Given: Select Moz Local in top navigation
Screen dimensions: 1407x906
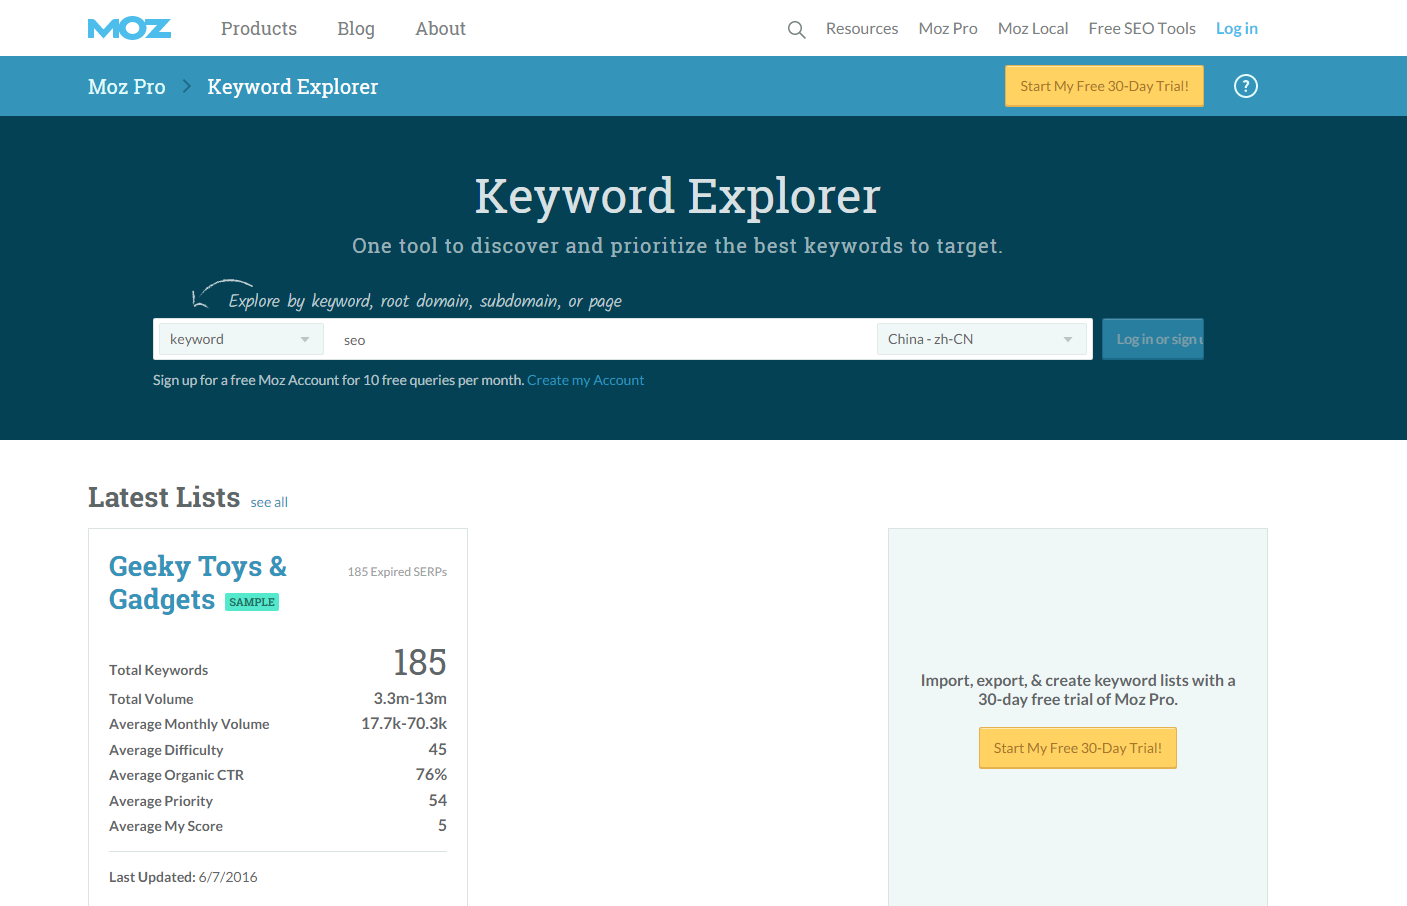Looking at the screenshot, I should [1033, 29].
